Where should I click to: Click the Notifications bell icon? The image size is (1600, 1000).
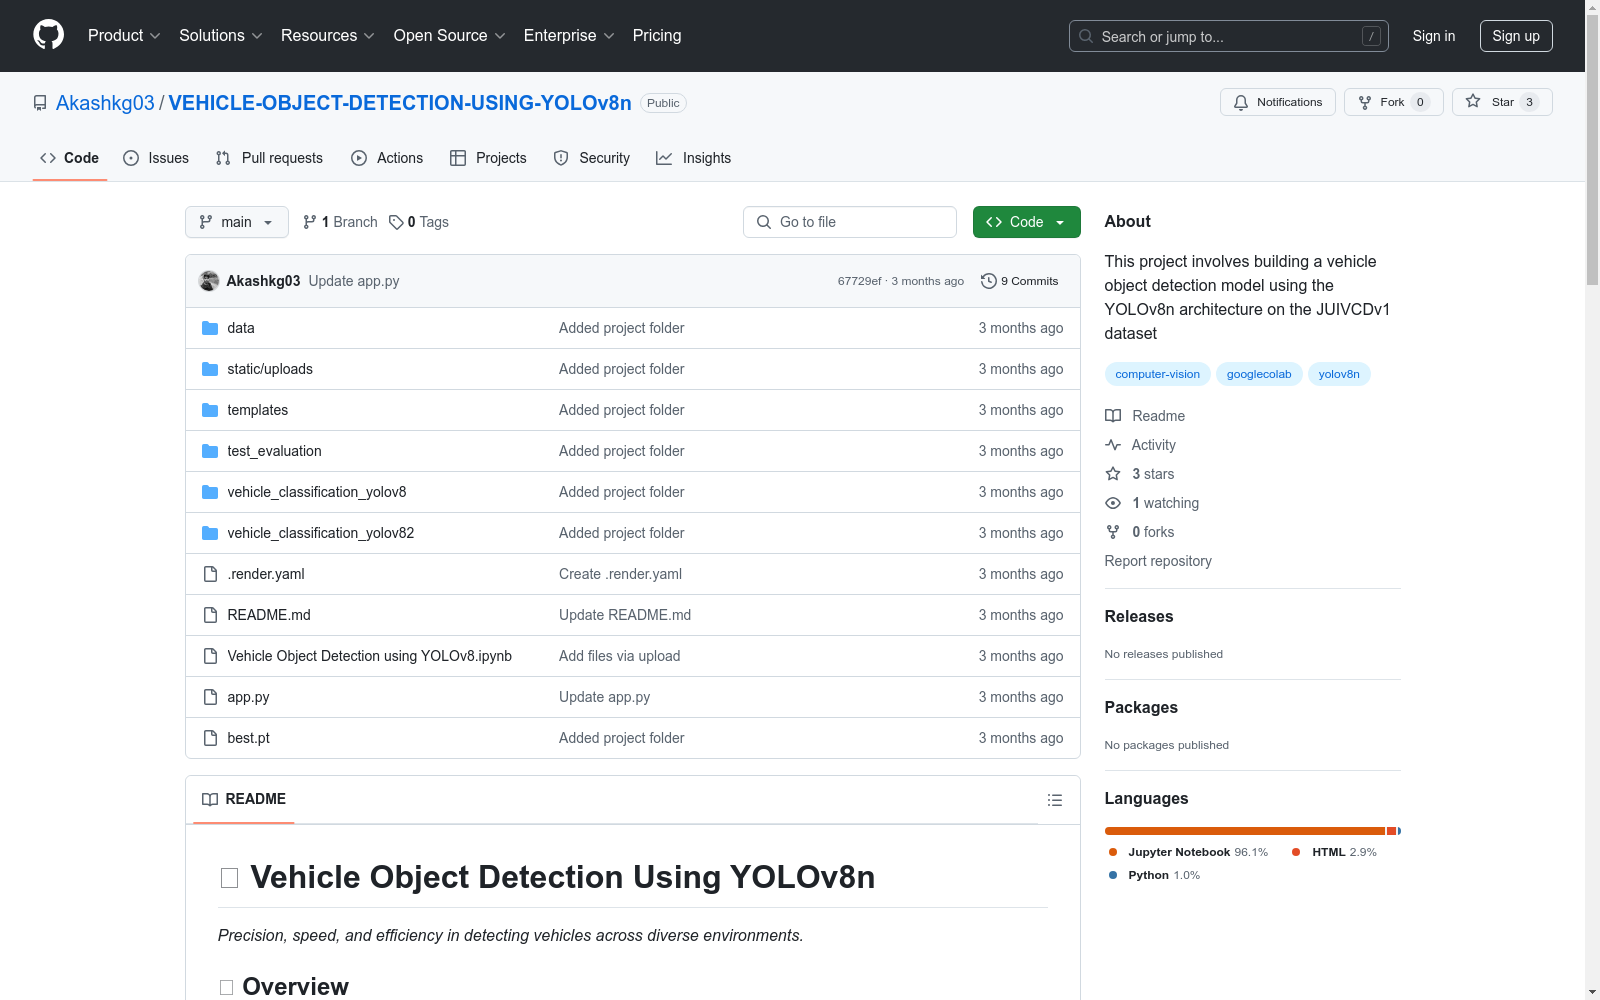coord(1241,102)
